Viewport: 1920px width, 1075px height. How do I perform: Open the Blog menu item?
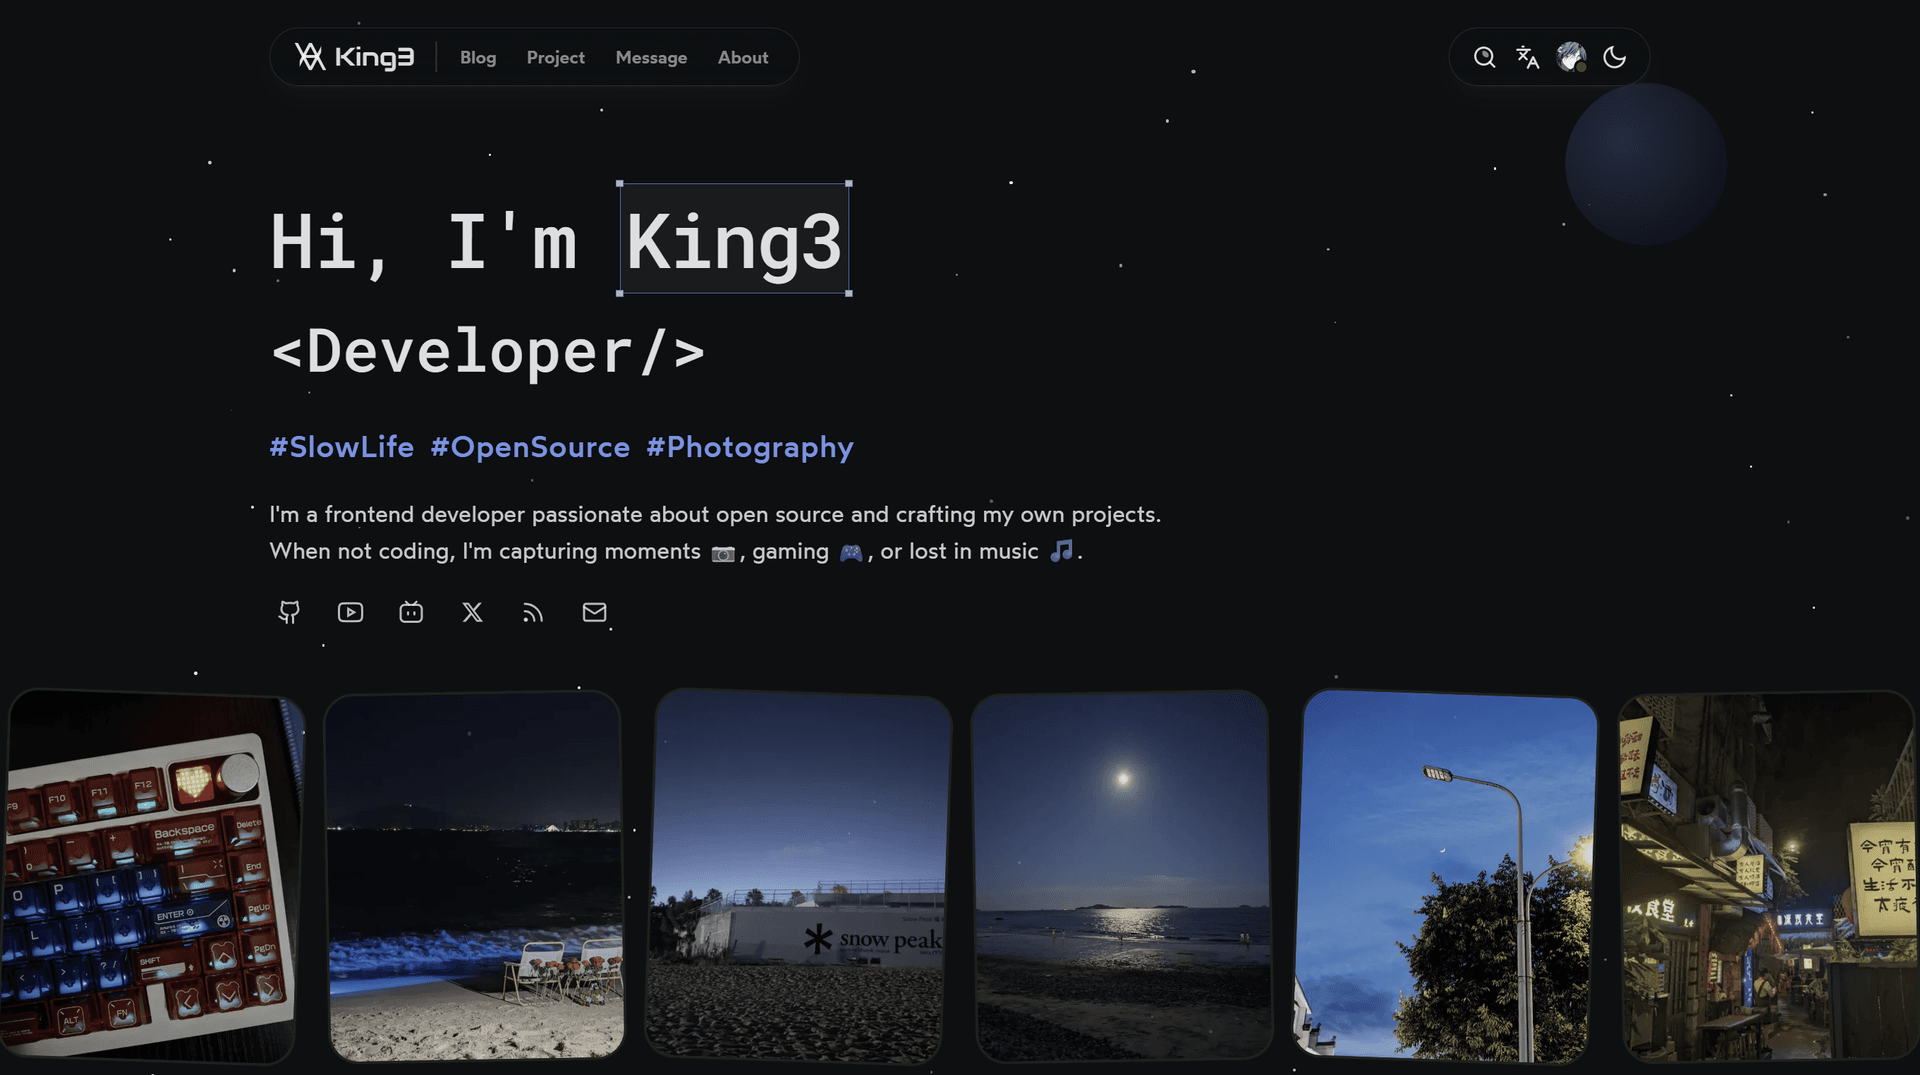coord(478,58)
